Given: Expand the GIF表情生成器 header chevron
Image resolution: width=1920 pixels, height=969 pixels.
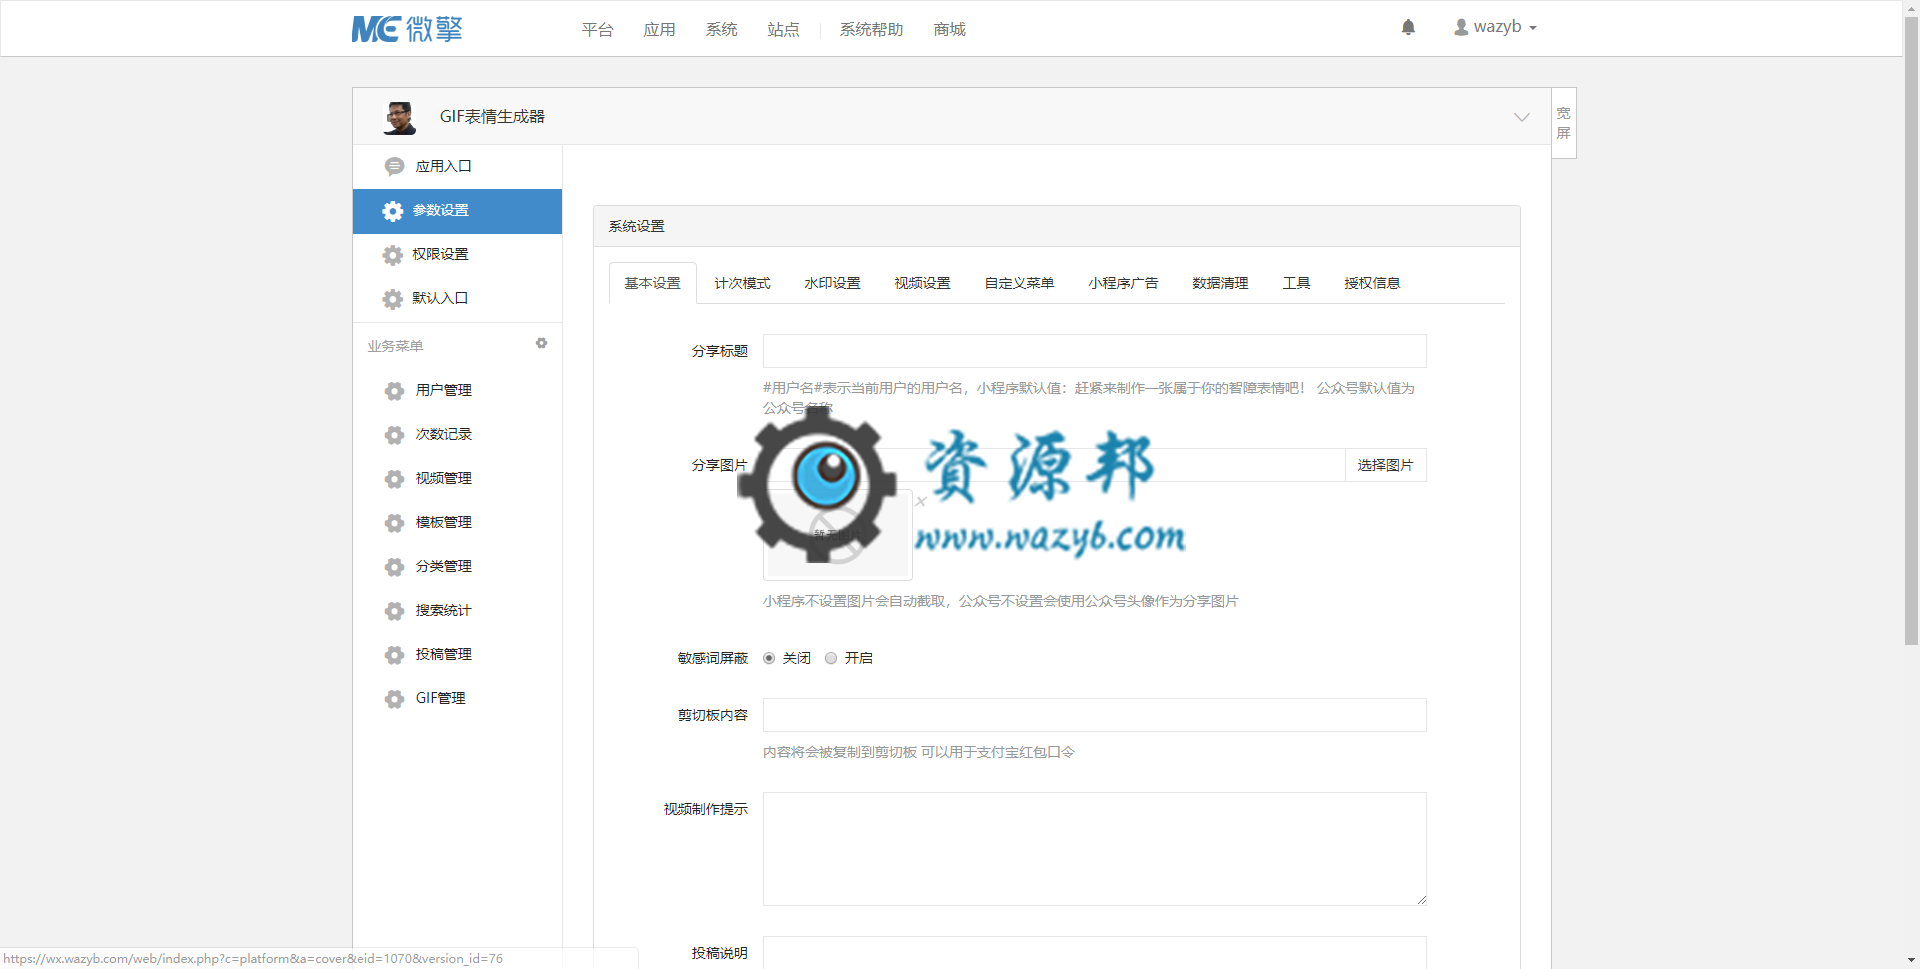Looking at the screenshot, I should (x=1521, y=117).
